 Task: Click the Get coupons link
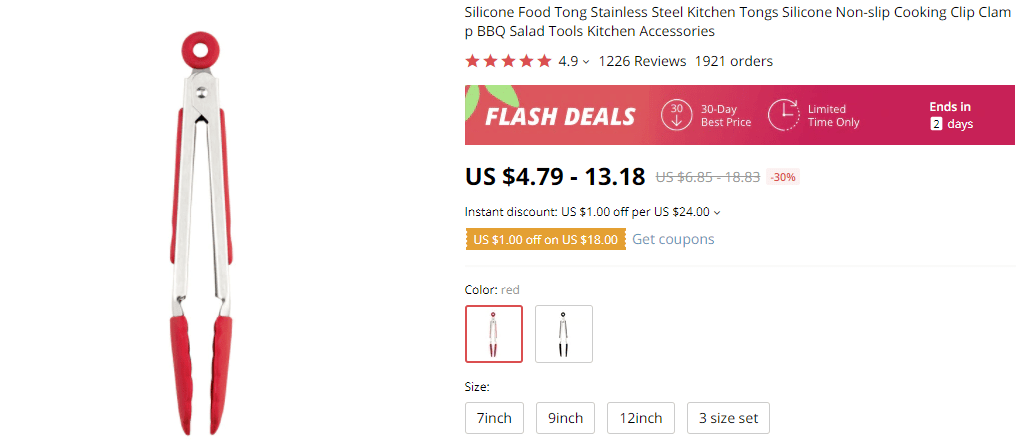pyautogui.click(x=673, y=239)
